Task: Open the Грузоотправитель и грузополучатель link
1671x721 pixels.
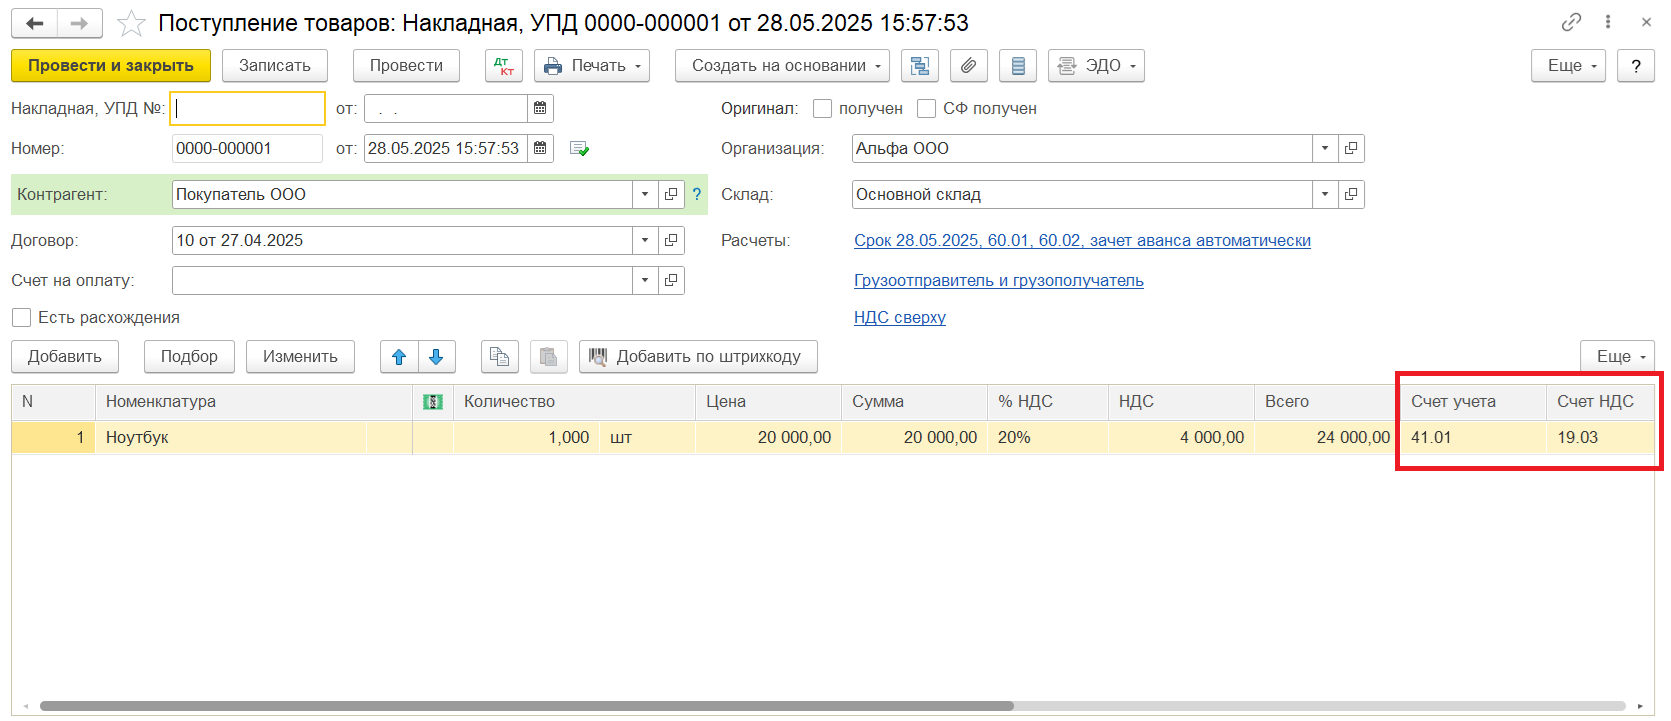Action: pyautogui.click(x=998, y=280)
